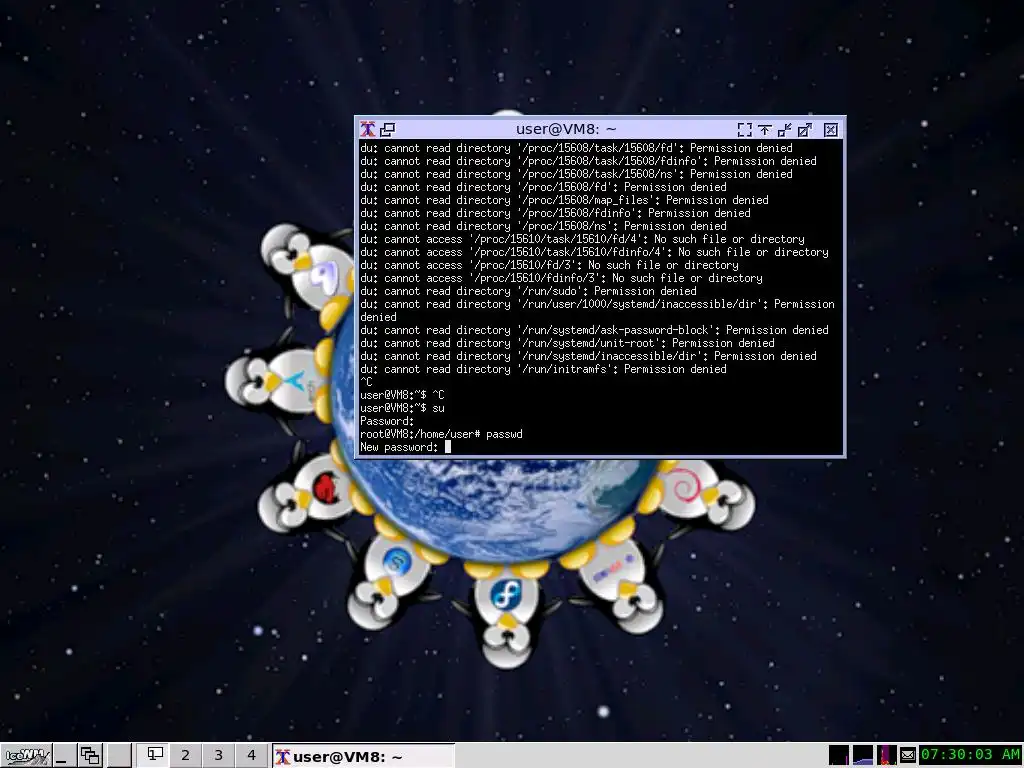Switch to workspace 4
Image resolution: width=1024 pixels, height=768 pixels.
251,756
